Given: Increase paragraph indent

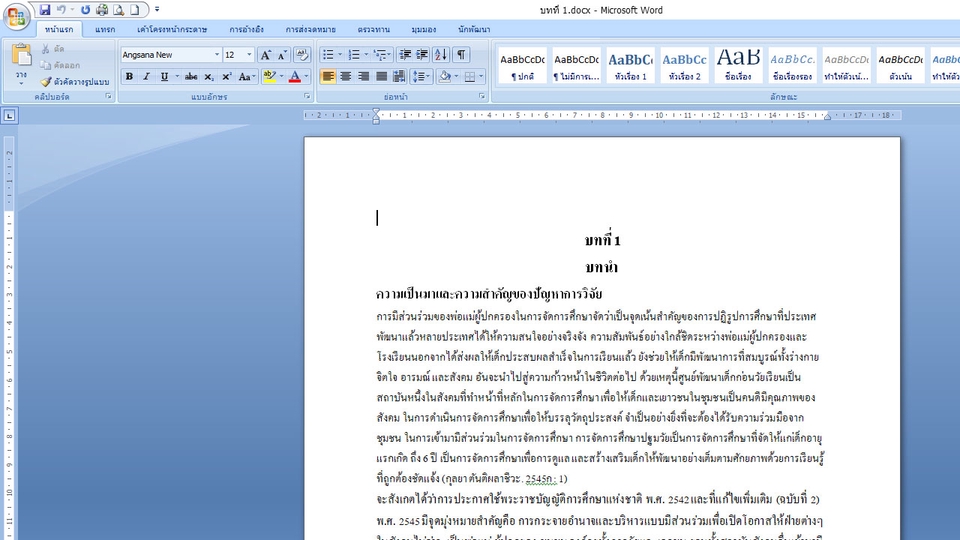Looking at the screenshot, I should [422, 55].
